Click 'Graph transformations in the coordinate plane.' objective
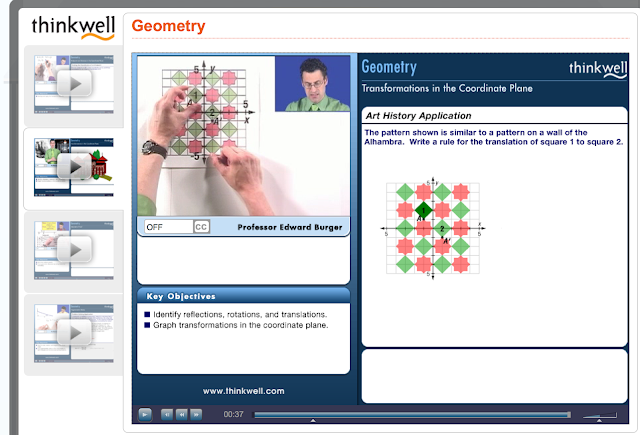Image resolution: width=640 pixels, height=435 pixels. [240, 325]
